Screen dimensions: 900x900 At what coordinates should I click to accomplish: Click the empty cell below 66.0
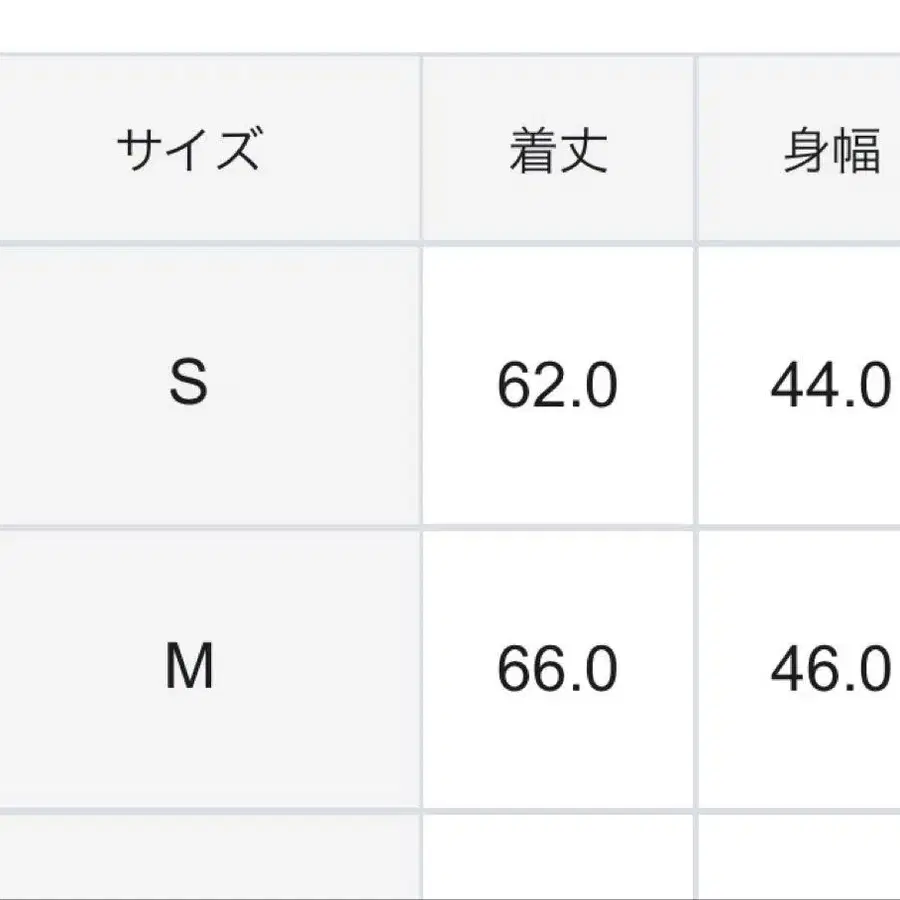pos(557,858)
